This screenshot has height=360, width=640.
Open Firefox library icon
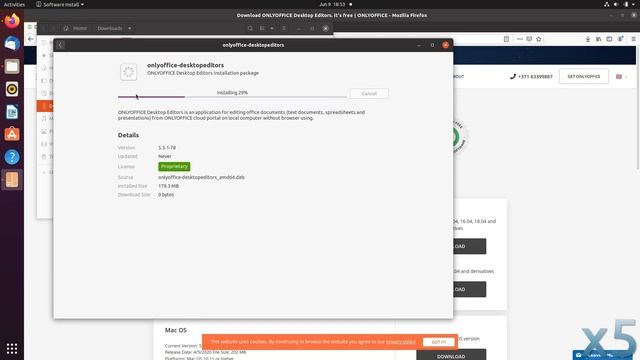598,39
